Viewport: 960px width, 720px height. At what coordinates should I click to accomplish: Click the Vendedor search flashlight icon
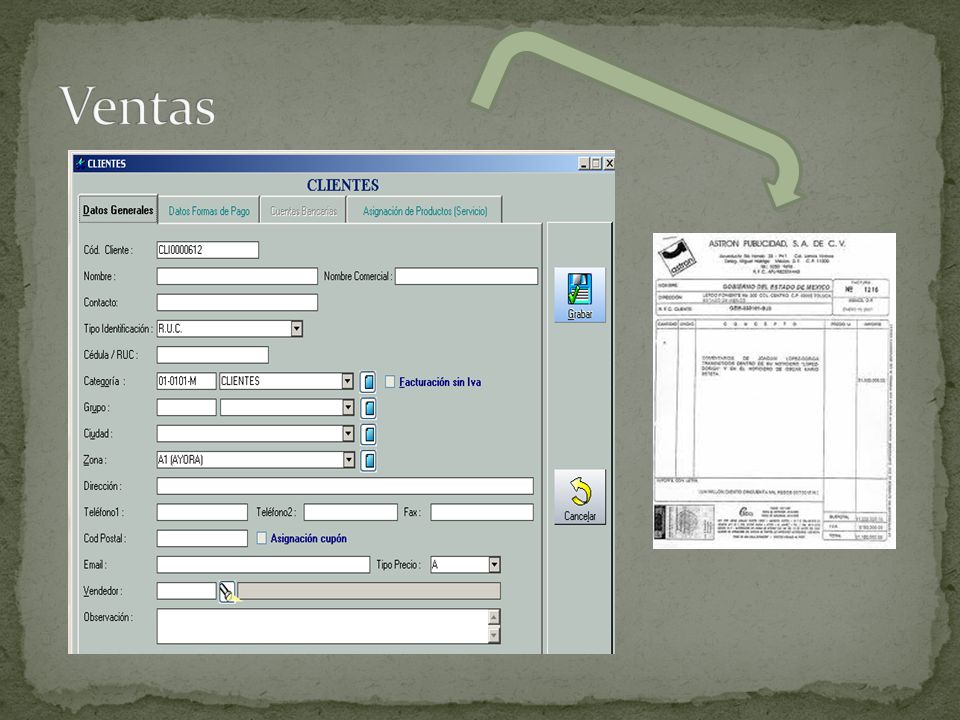point(227,591)
